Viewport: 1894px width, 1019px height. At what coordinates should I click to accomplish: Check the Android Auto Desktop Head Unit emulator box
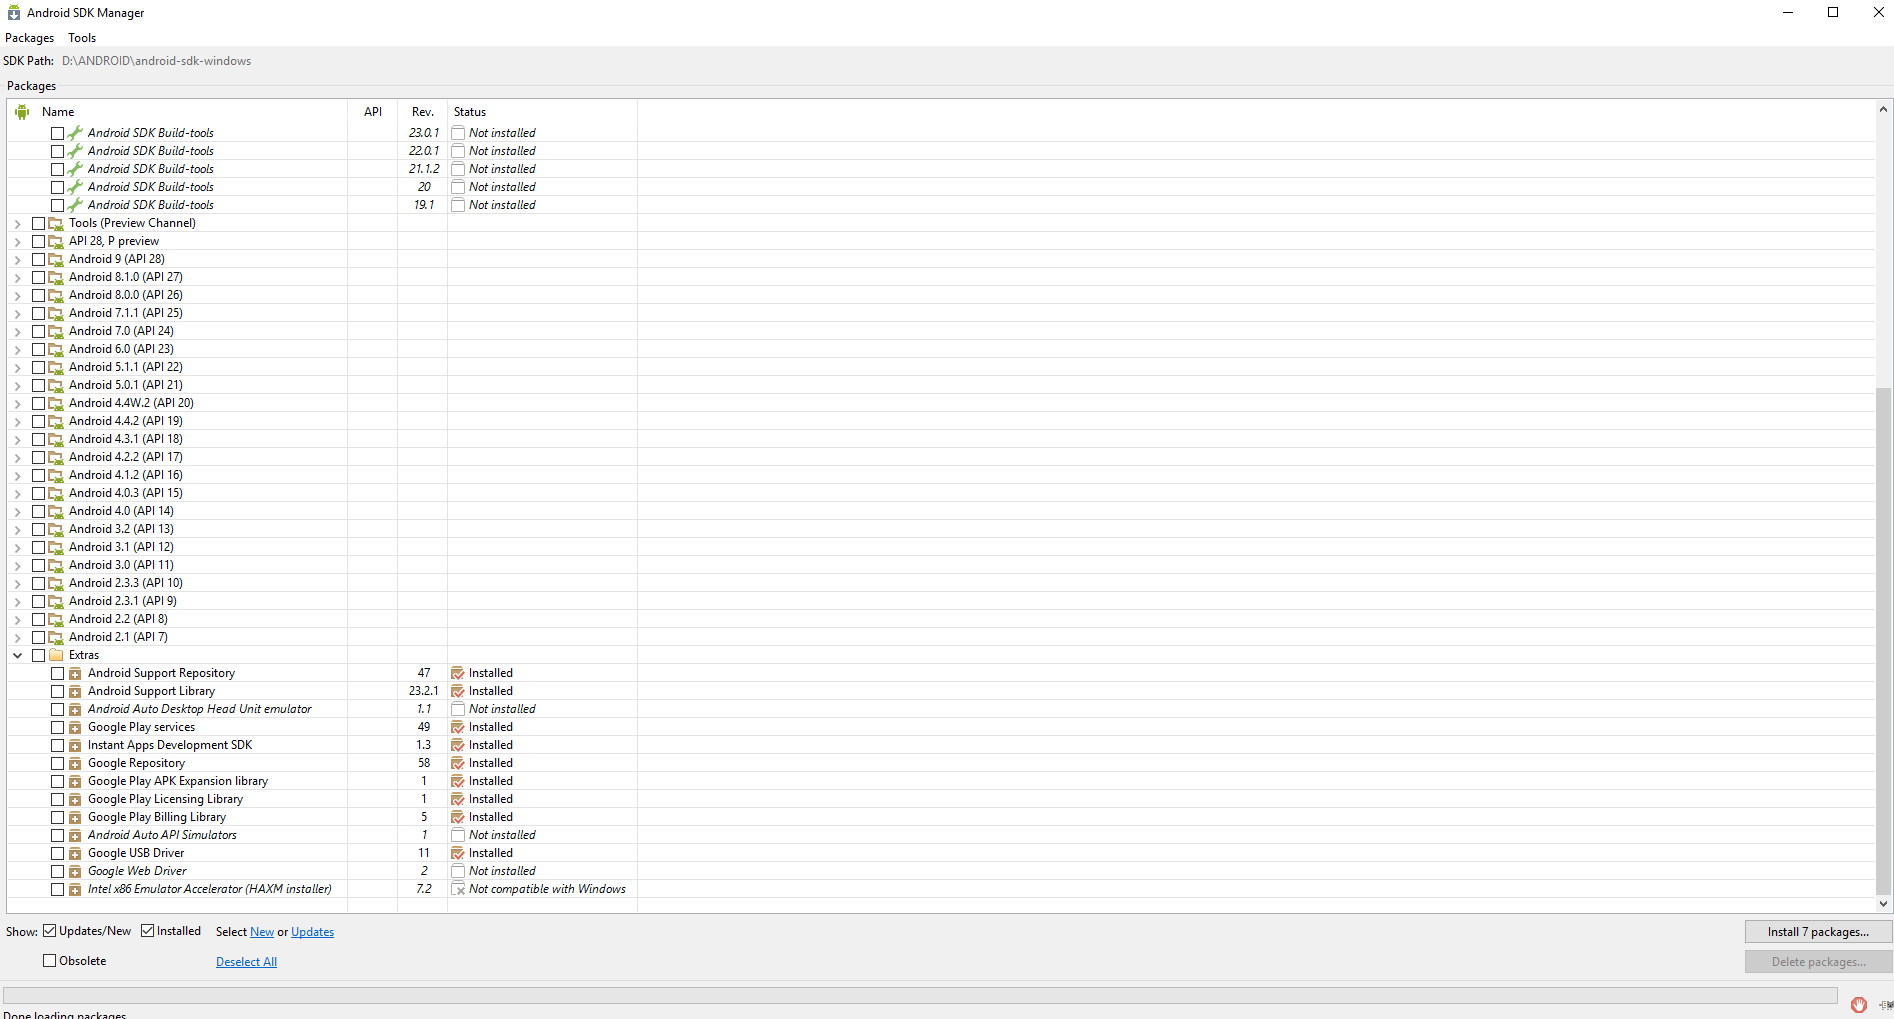click(x=57, y=709)
